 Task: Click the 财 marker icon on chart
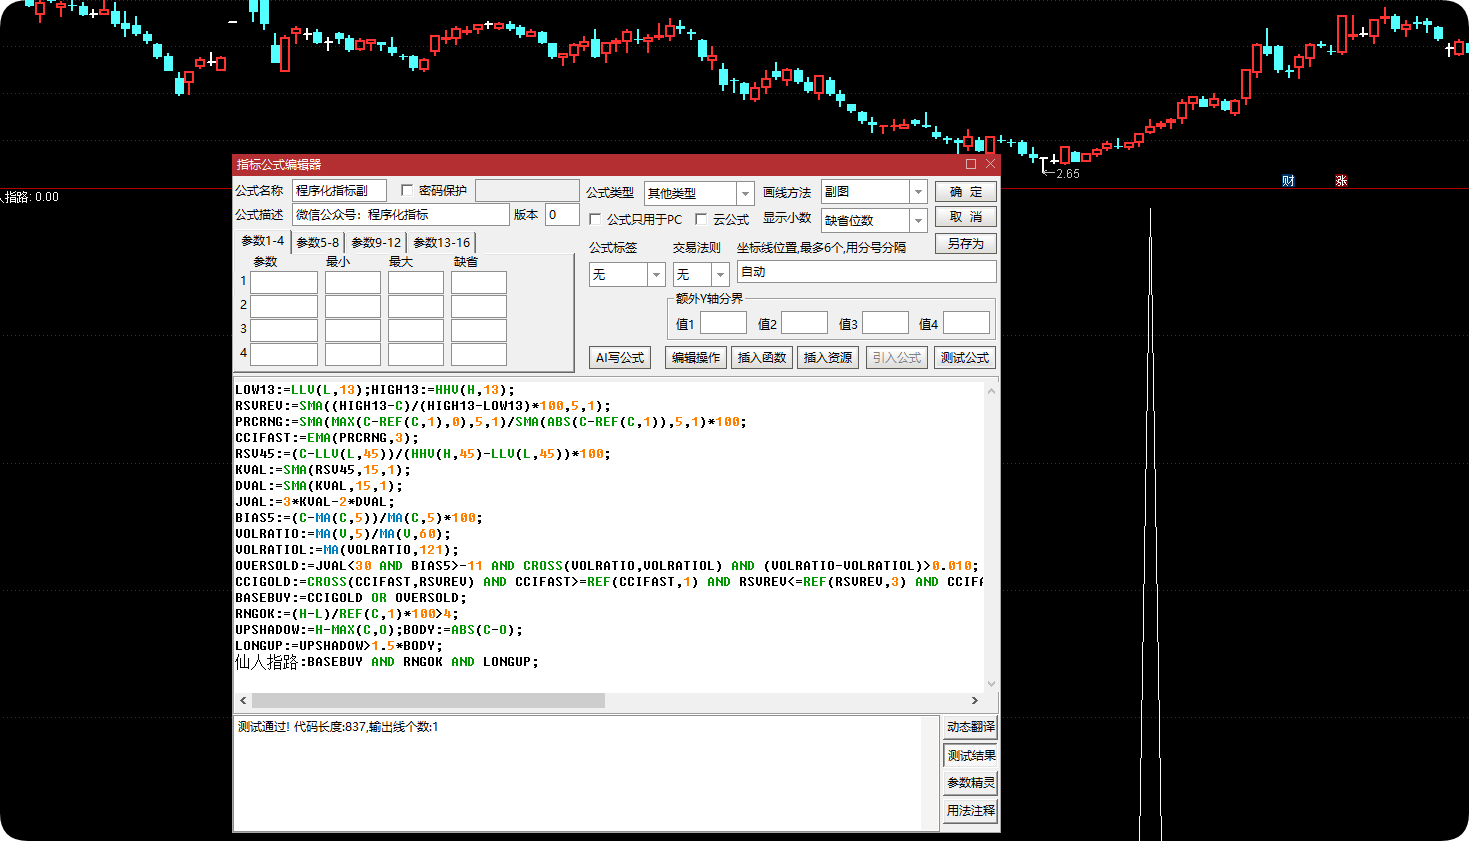pyautogui.click(x=1288, y=181)
